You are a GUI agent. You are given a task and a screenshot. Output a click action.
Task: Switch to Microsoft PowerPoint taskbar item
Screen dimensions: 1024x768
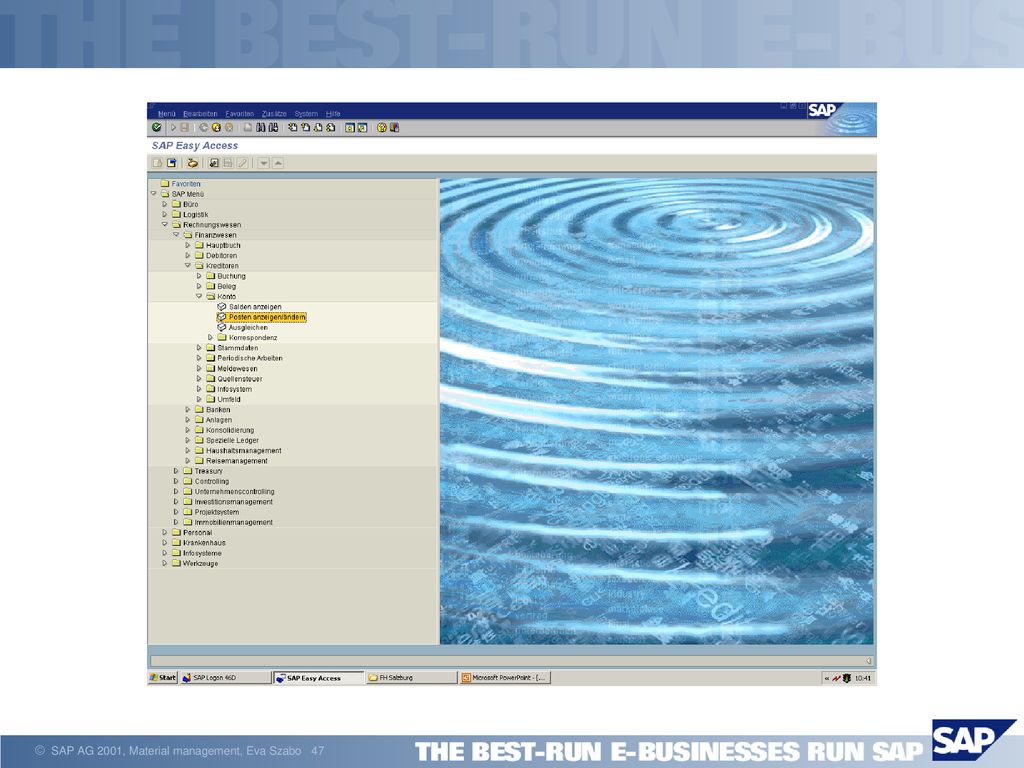[505, 678]
